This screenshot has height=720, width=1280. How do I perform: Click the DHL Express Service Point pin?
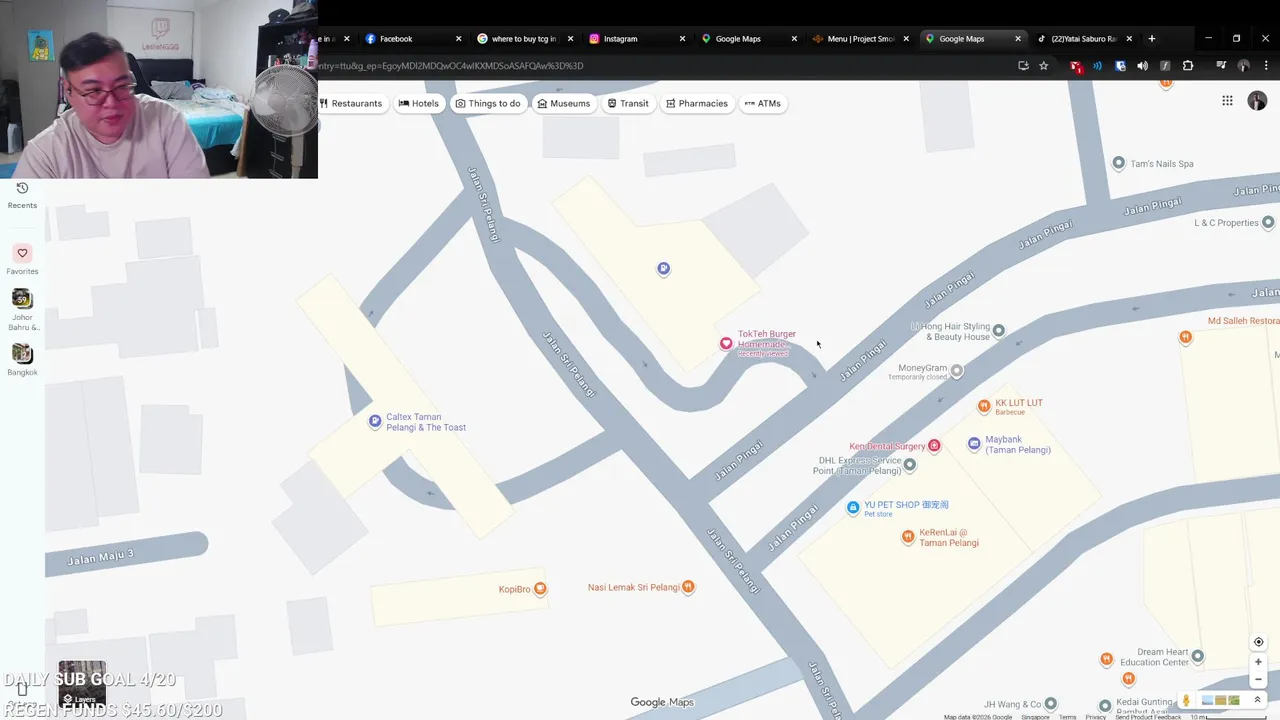click(910, 465)
